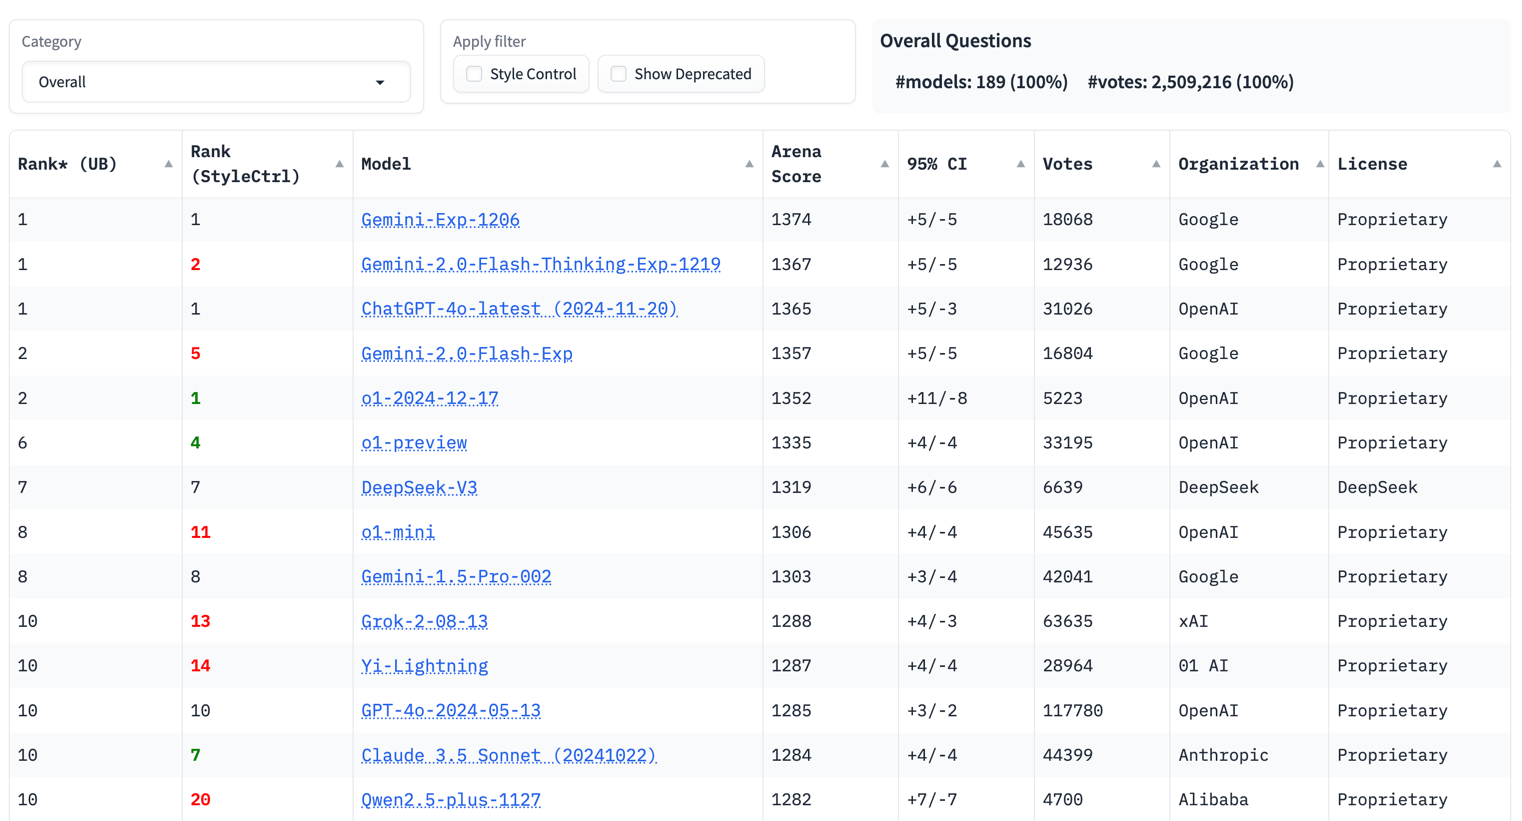Click the Arena Score header text
1522x821 pixels.
pos(797,164)
